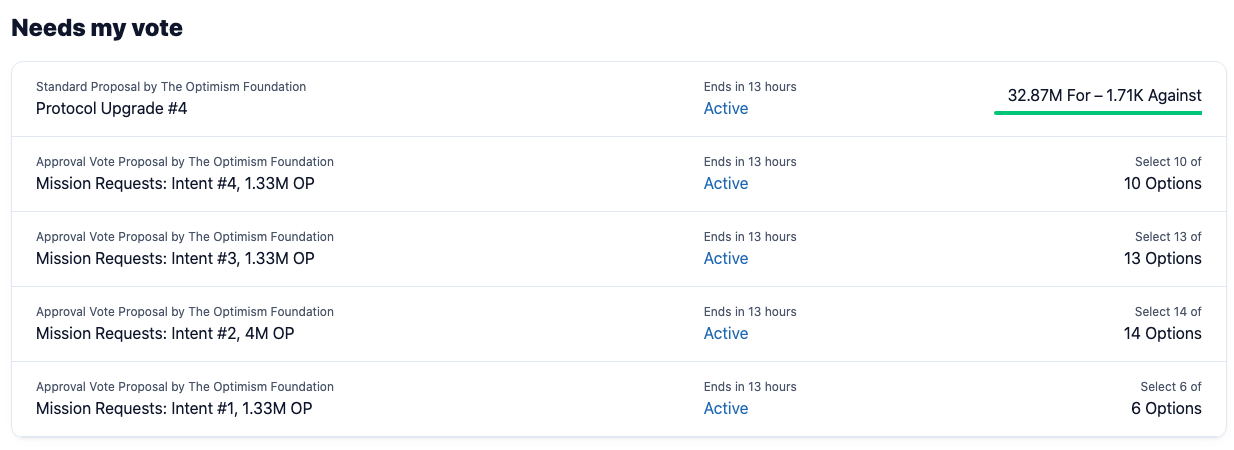1234x450 pixels.
Task: Click Active status of Intent #1 row
Action: point(726,408)
